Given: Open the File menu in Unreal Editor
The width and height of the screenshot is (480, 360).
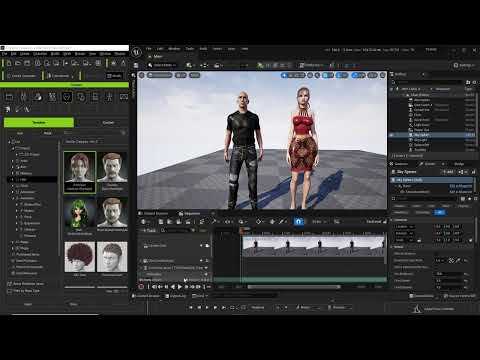Looking at the screenshot, I should point(149,49).
